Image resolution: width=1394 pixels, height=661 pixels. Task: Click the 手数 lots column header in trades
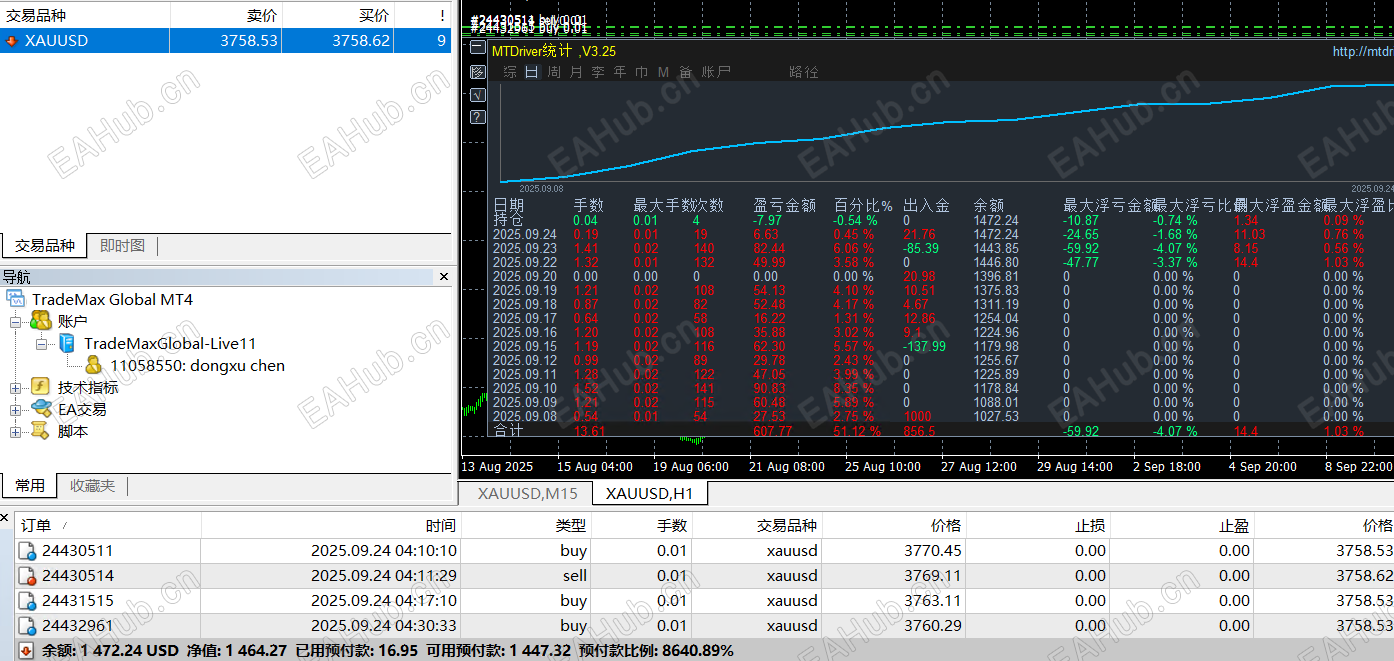pyautogui.click(x=672, y=525)
